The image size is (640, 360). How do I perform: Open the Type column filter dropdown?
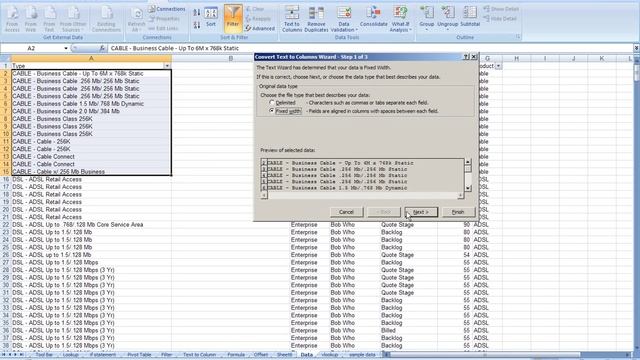(167, 66)
